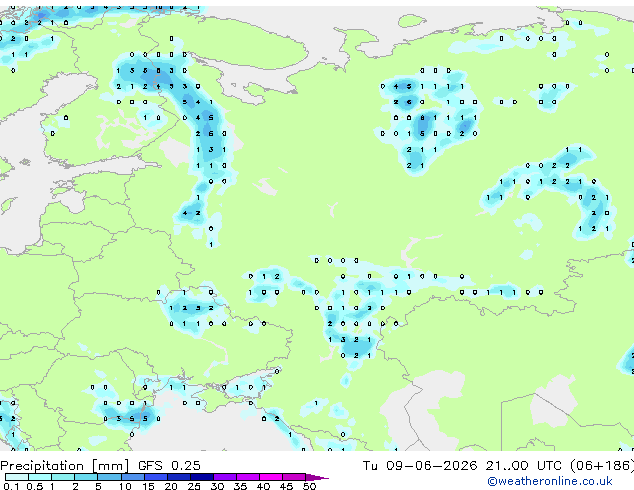This screenshot has height=490, width=634.
Task: Click the 15–20 mm legend swatch
Action: point(155,477)
